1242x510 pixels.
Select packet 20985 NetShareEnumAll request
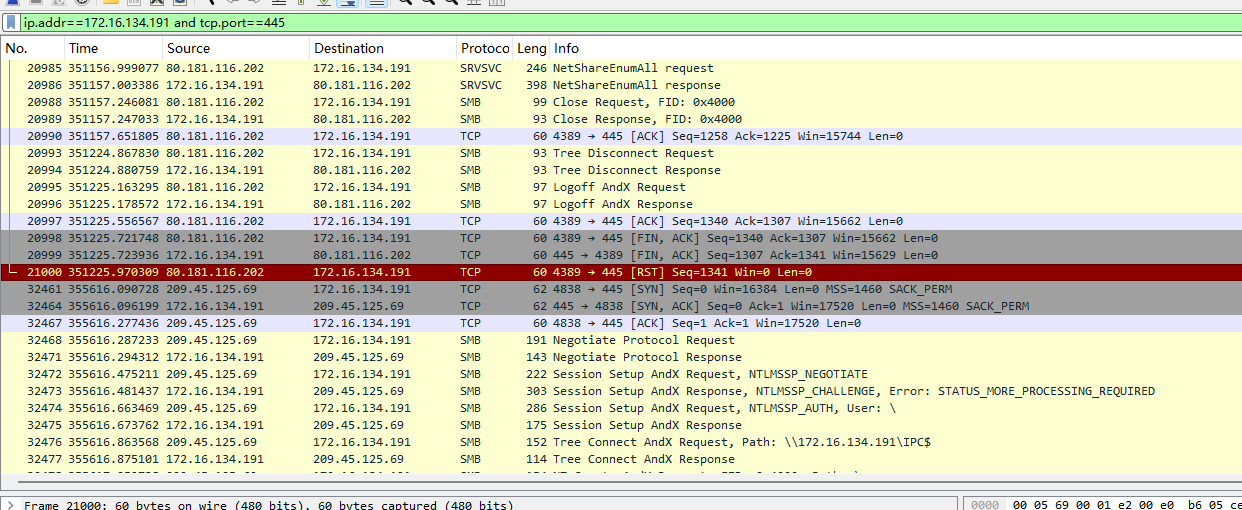[x=621, y=68]
